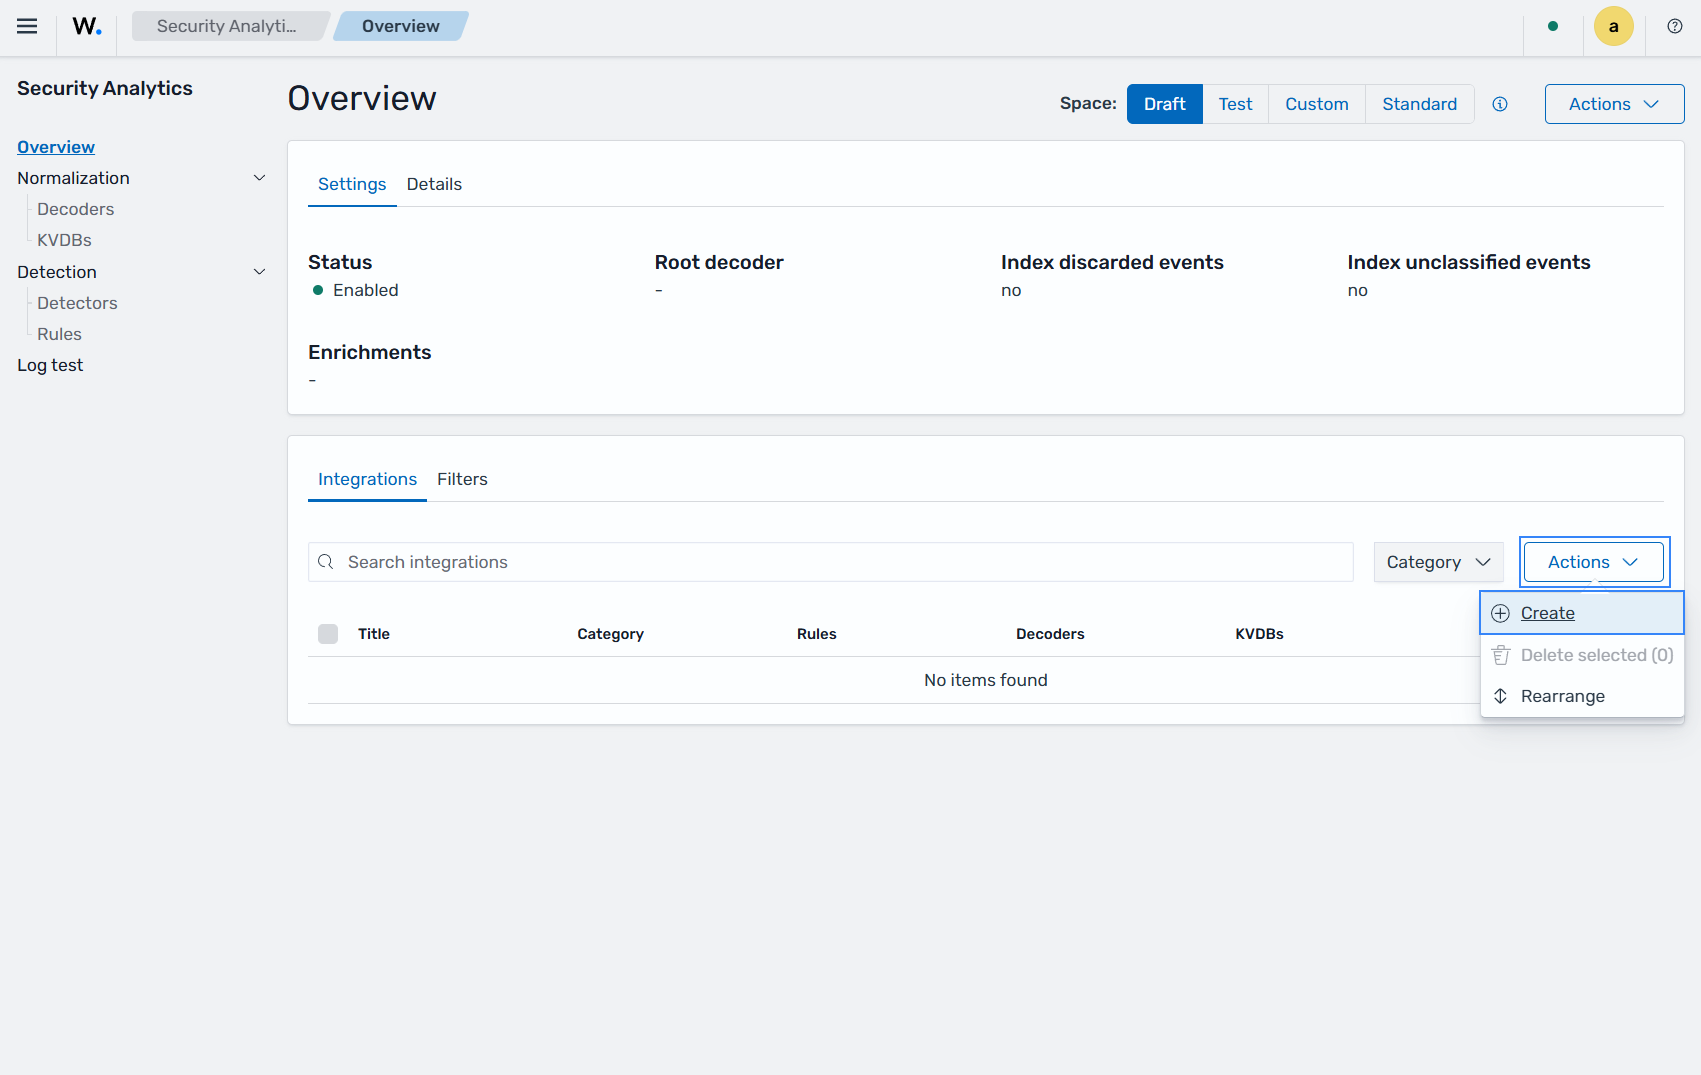Open the top Actions dropdown by Space
This screenshot has height=1075, width=1701.
[x=1614, y=104]
